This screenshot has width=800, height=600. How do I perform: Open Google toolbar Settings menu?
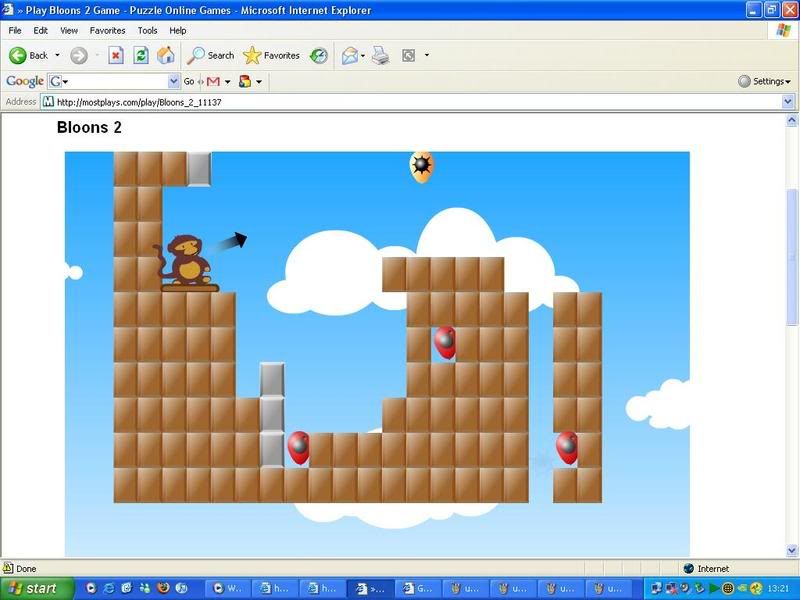(x=764, y=81)
